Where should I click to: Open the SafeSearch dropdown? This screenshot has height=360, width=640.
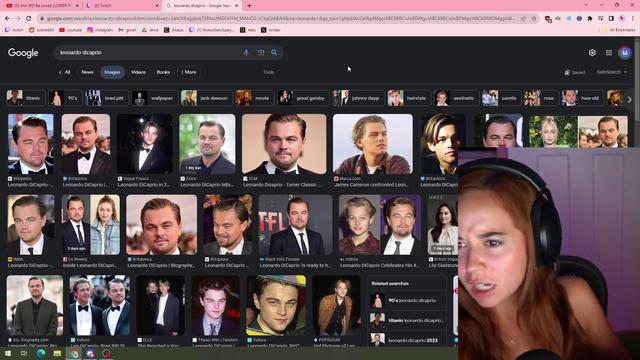coord(611,72)
